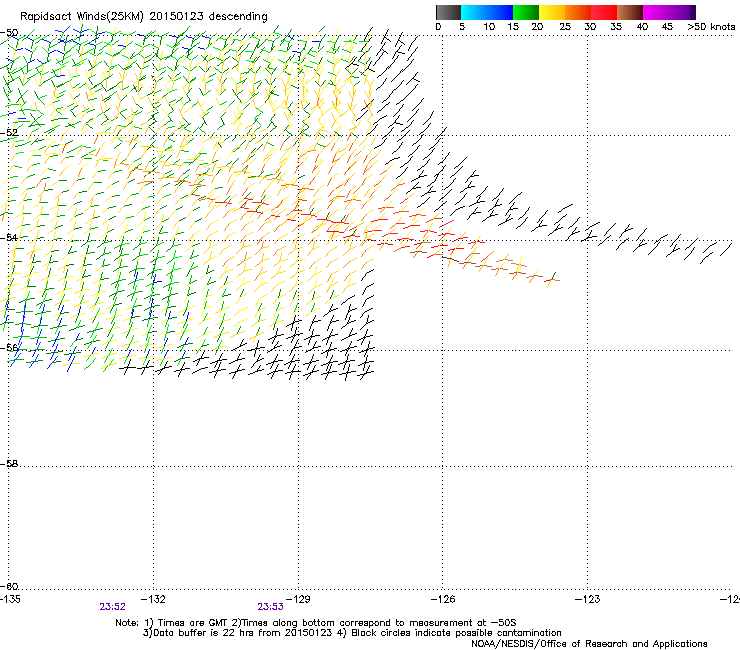Viewport: 740px width, 650px height.
Task: Click the 'Times are GMT' note line
Action: (316, 623)
